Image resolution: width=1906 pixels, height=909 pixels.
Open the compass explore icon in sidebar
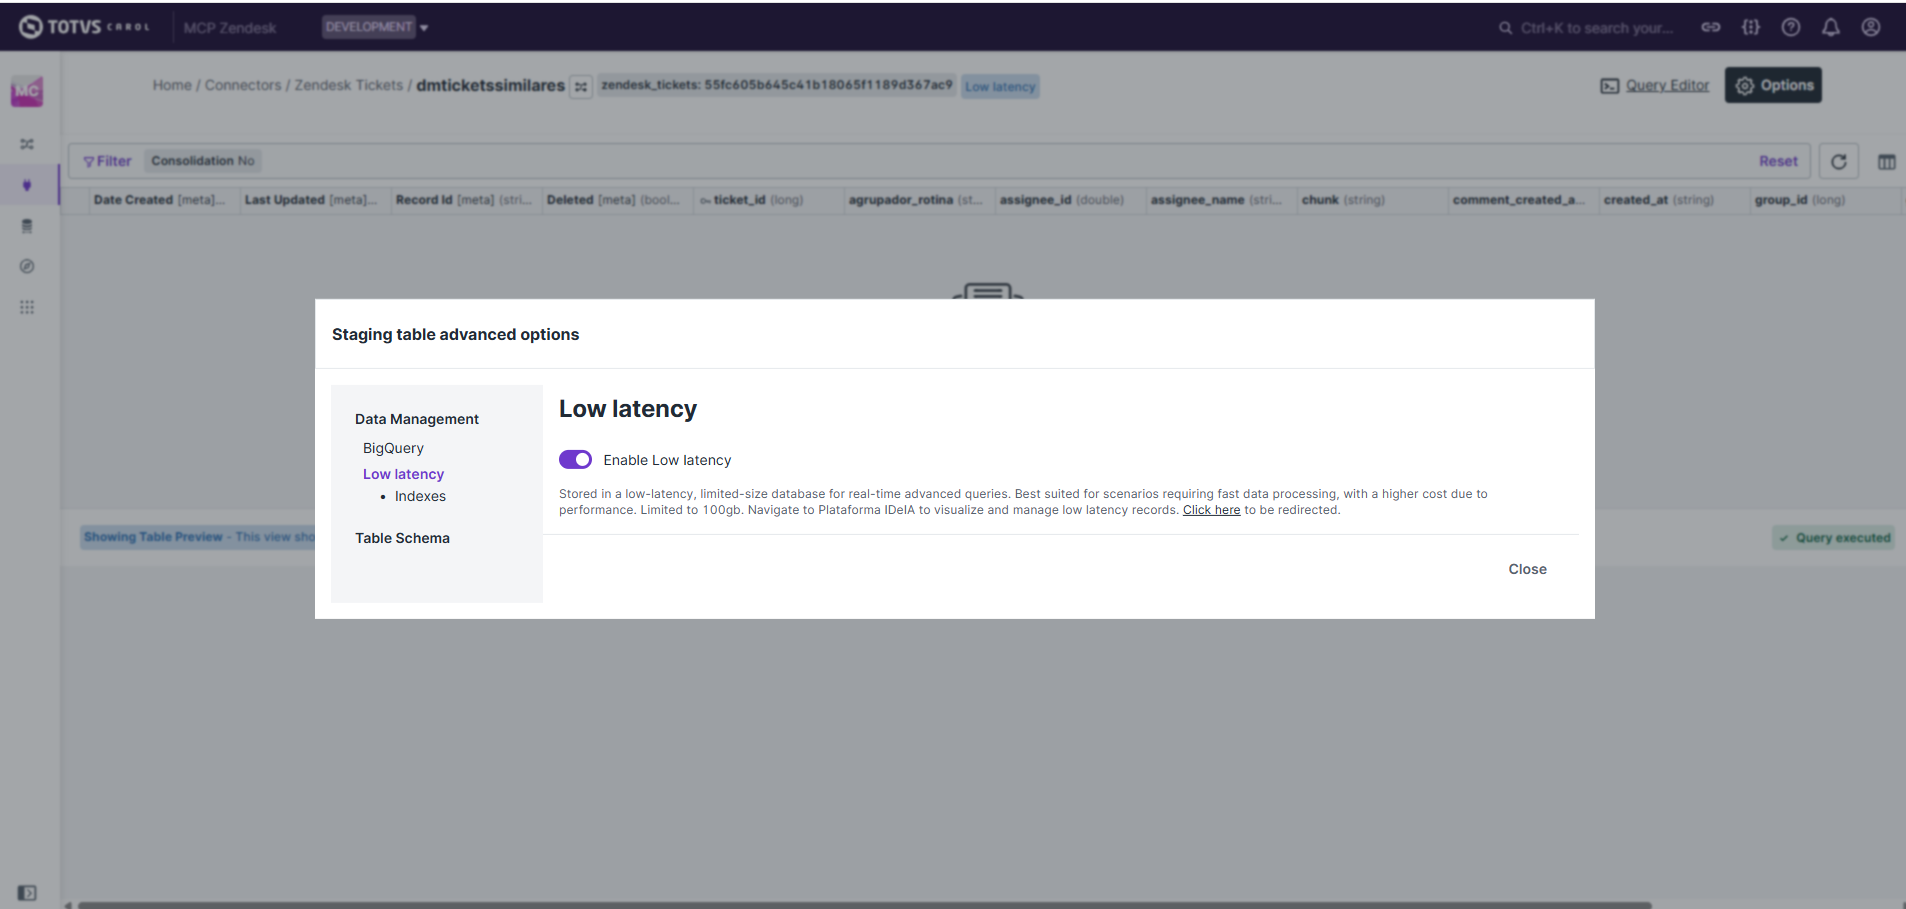point(27,267)
